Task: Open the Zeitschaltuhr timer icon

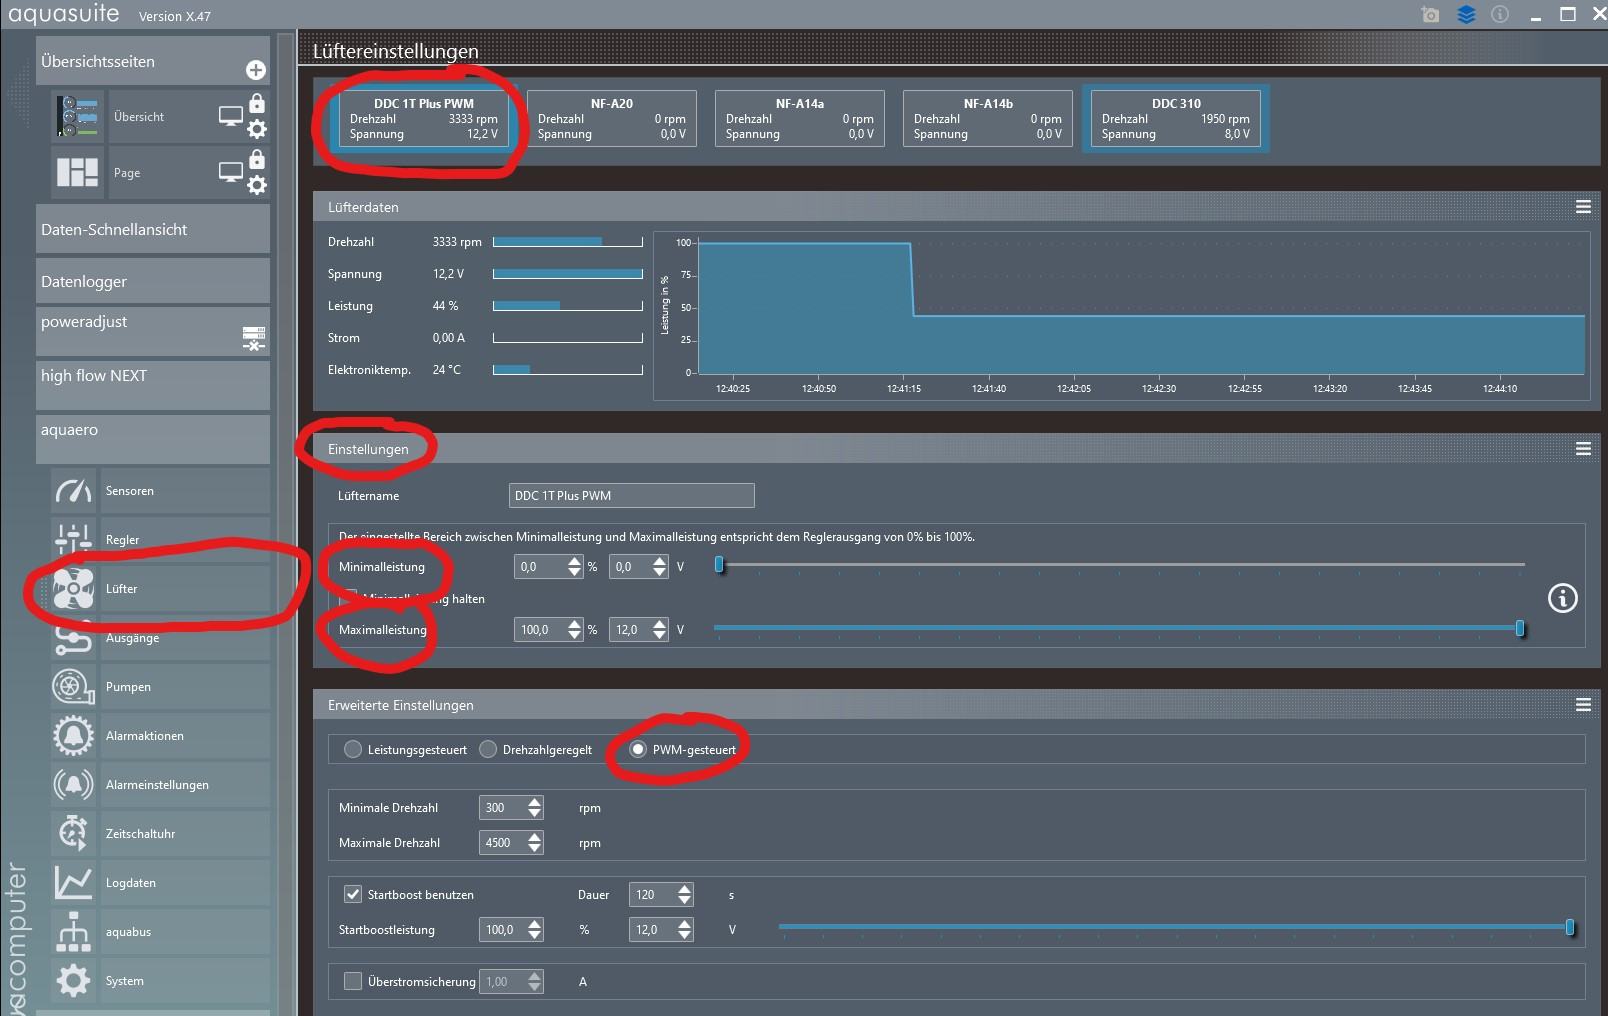Action: coord(73,834)
